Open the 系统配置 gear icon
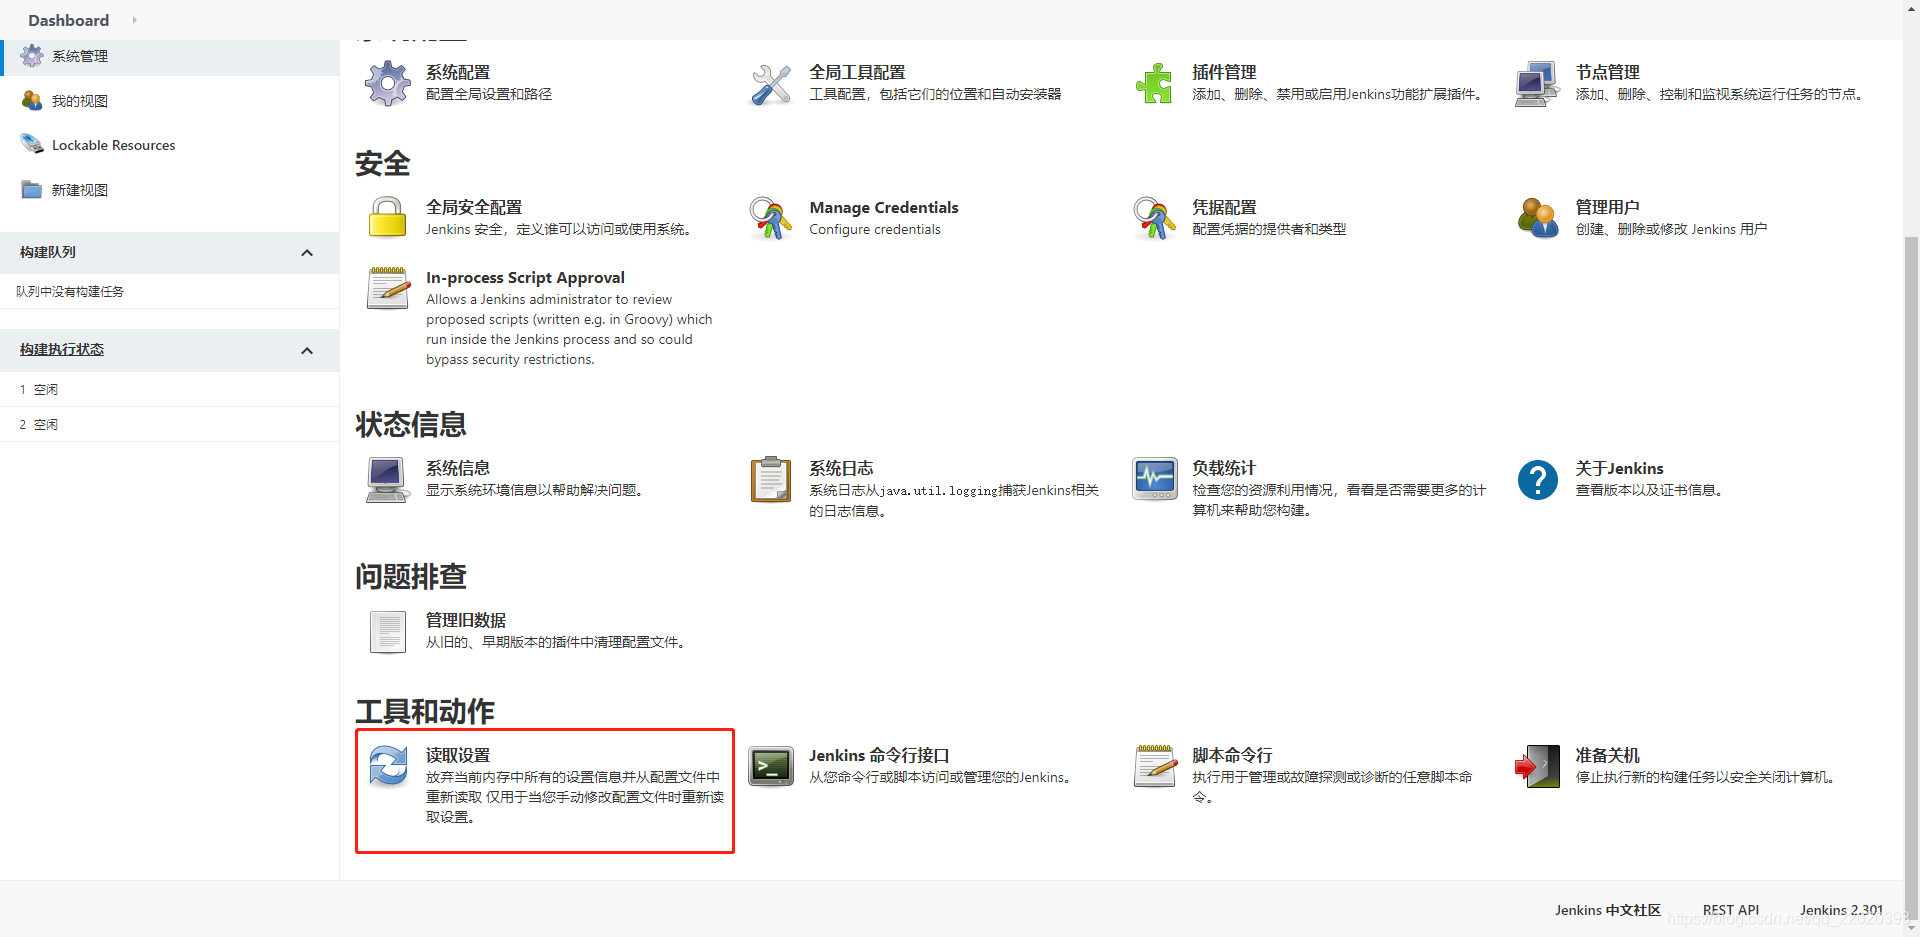Image resolution: width=1920 pixels, height=937 pixels. 387,84
